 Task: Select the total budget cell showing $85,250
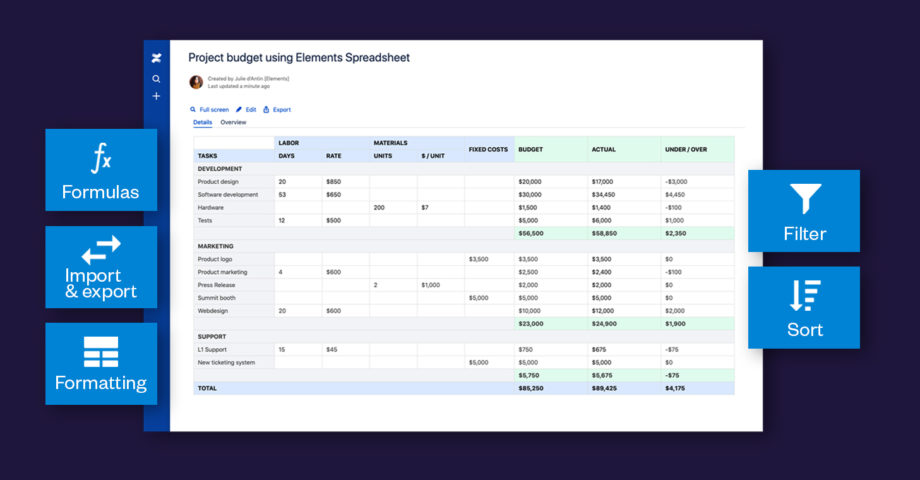[531, 388]
